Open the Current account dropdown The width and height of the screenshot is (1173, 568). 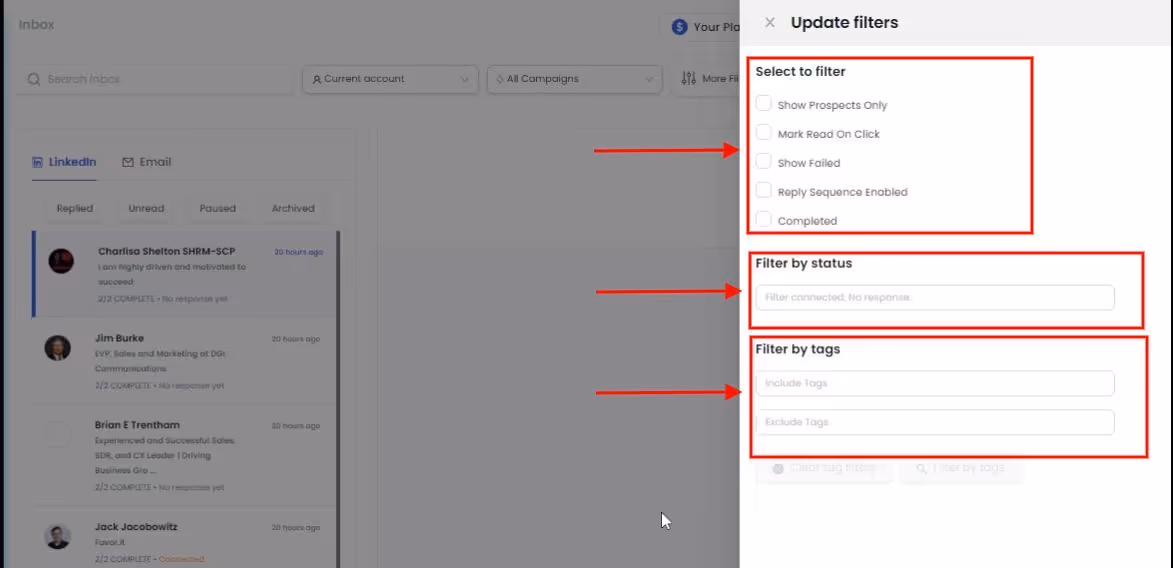[391, 79]
